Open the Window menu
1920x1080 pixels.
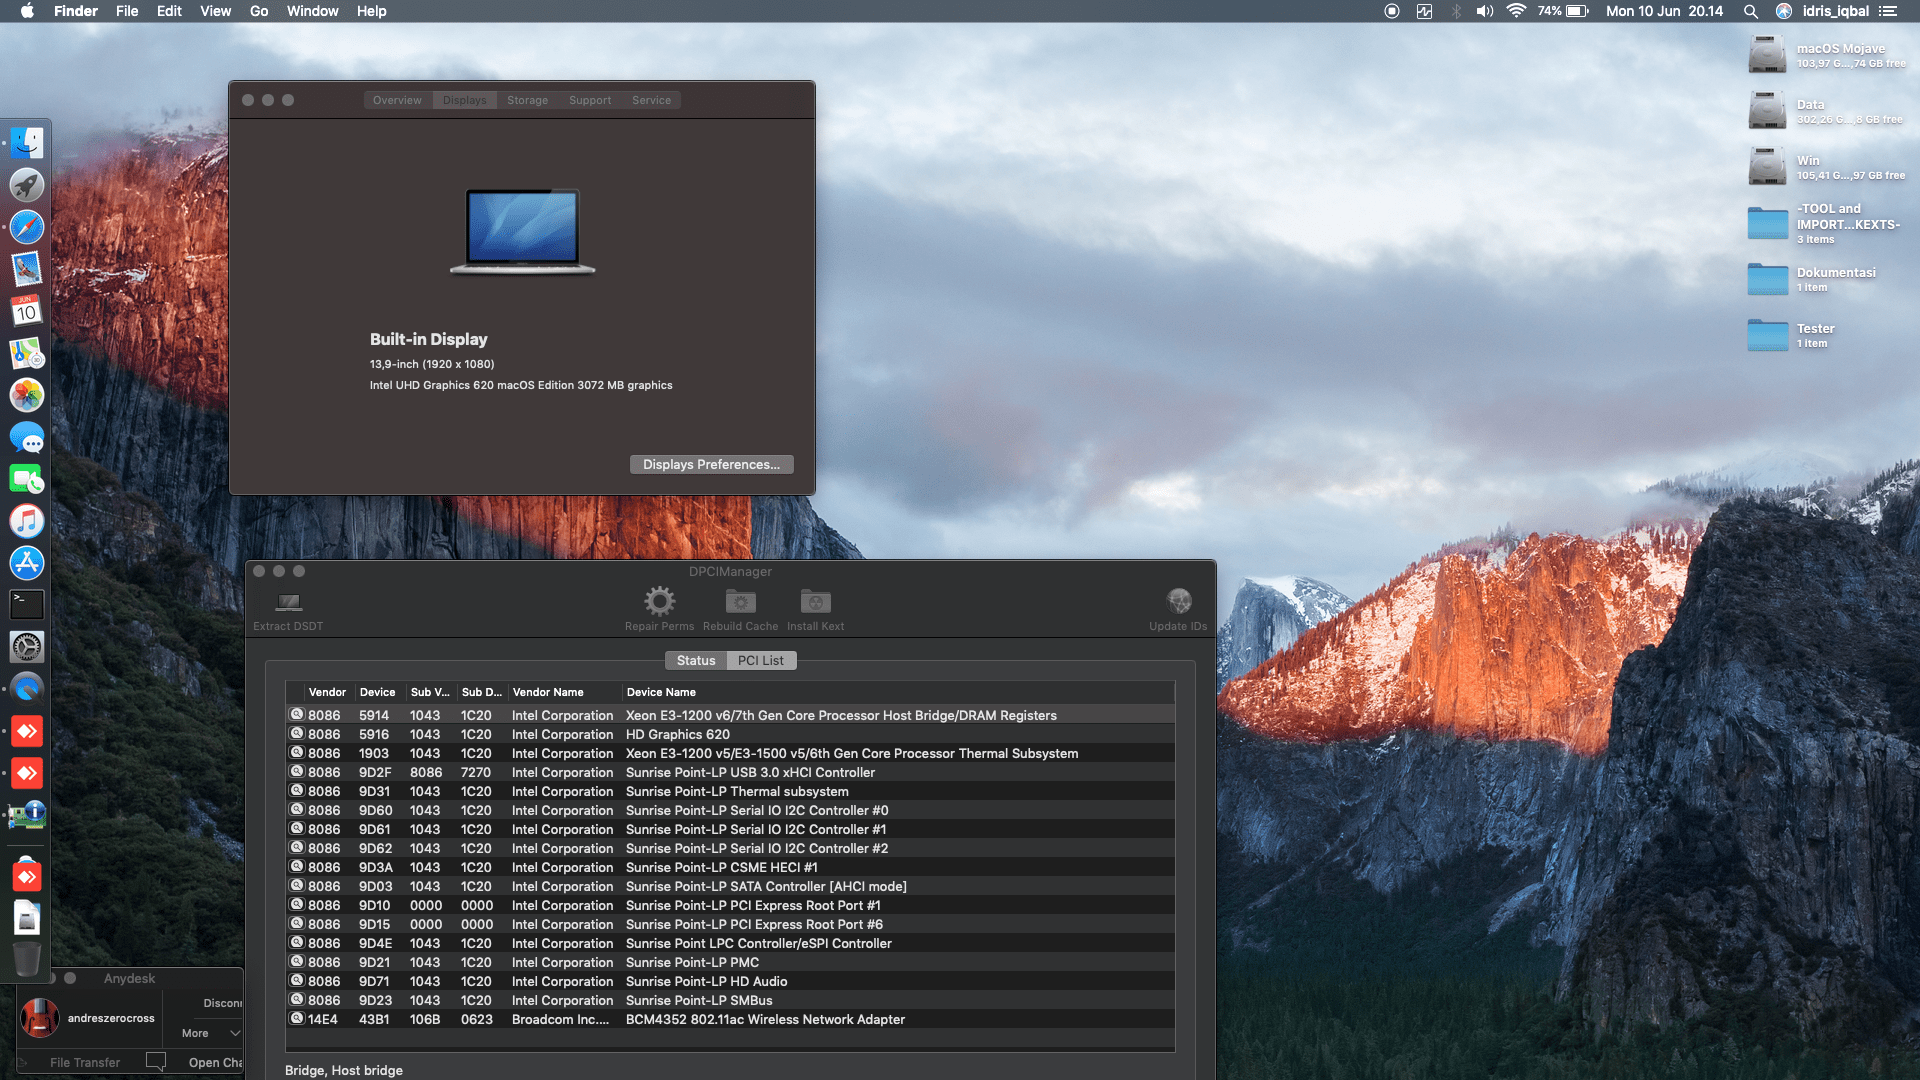(312, 11)
